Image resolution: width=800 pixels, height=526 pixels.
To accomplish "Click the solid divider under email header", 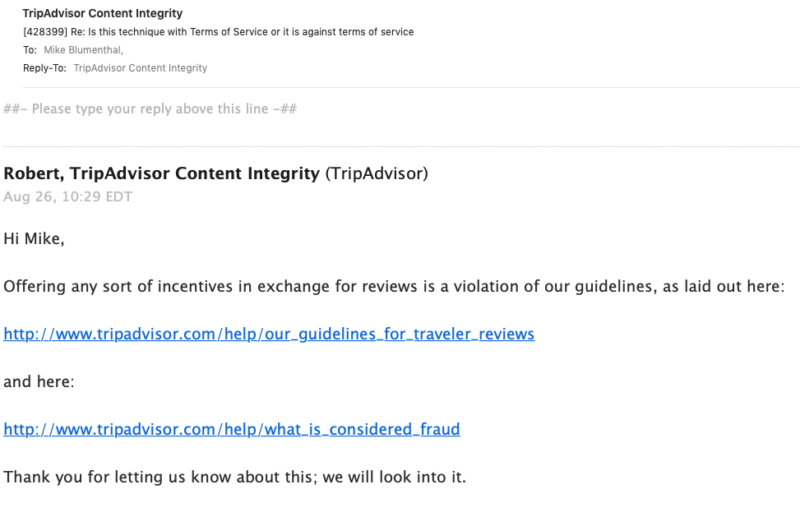I will coord(411,87).
